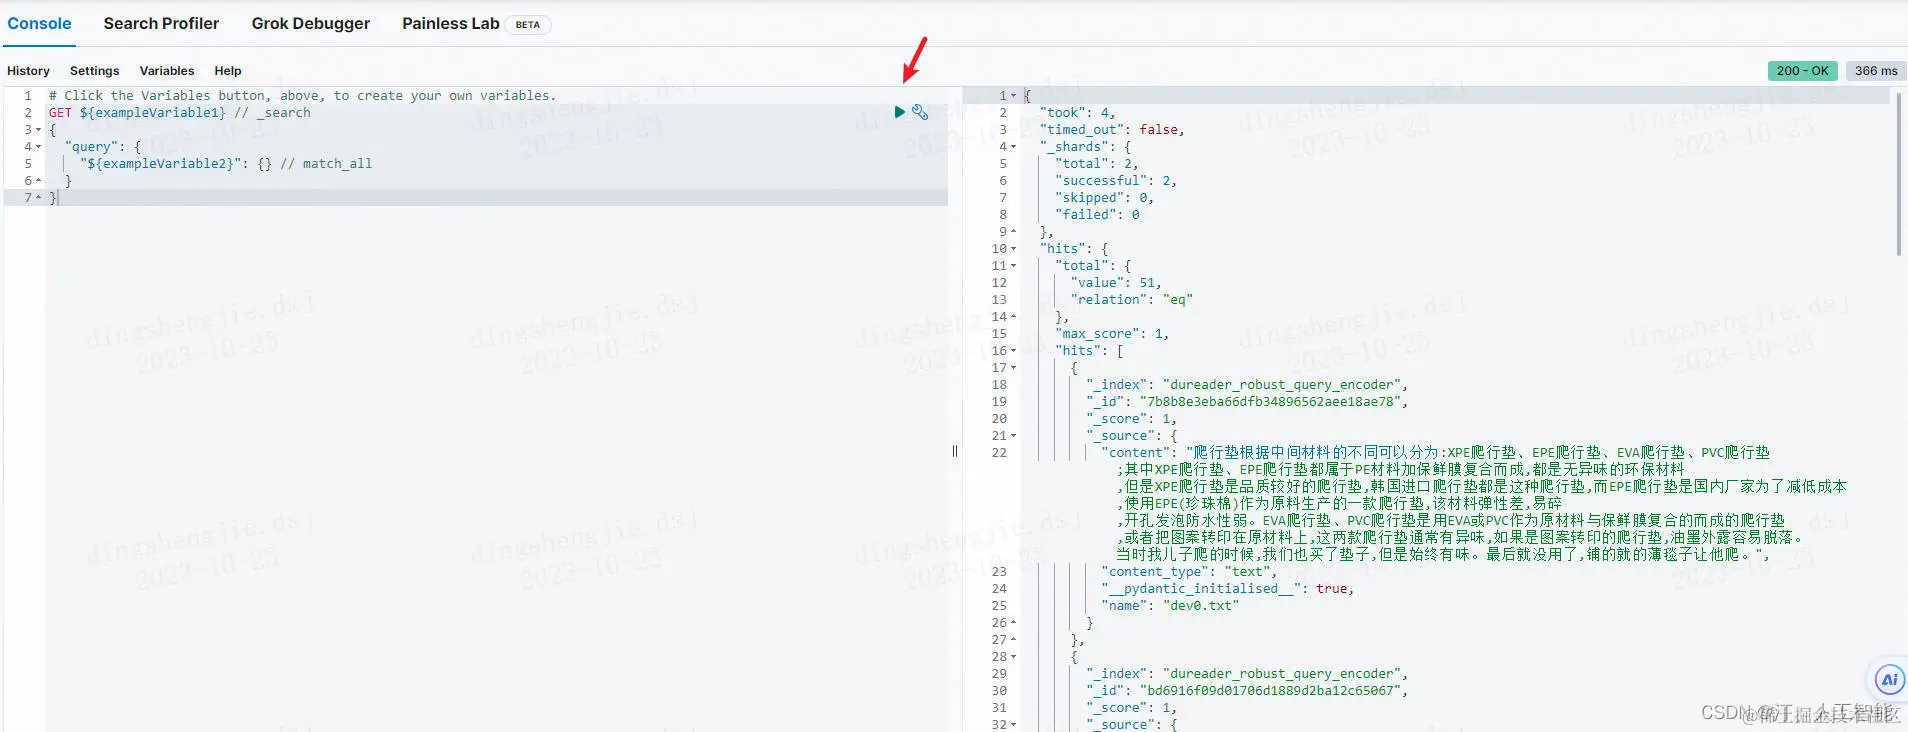Image resolution: width=1908 pixels, height=732 pixels.
Task: Click the "_index" line at response line 18
Action: point(1247,385)
